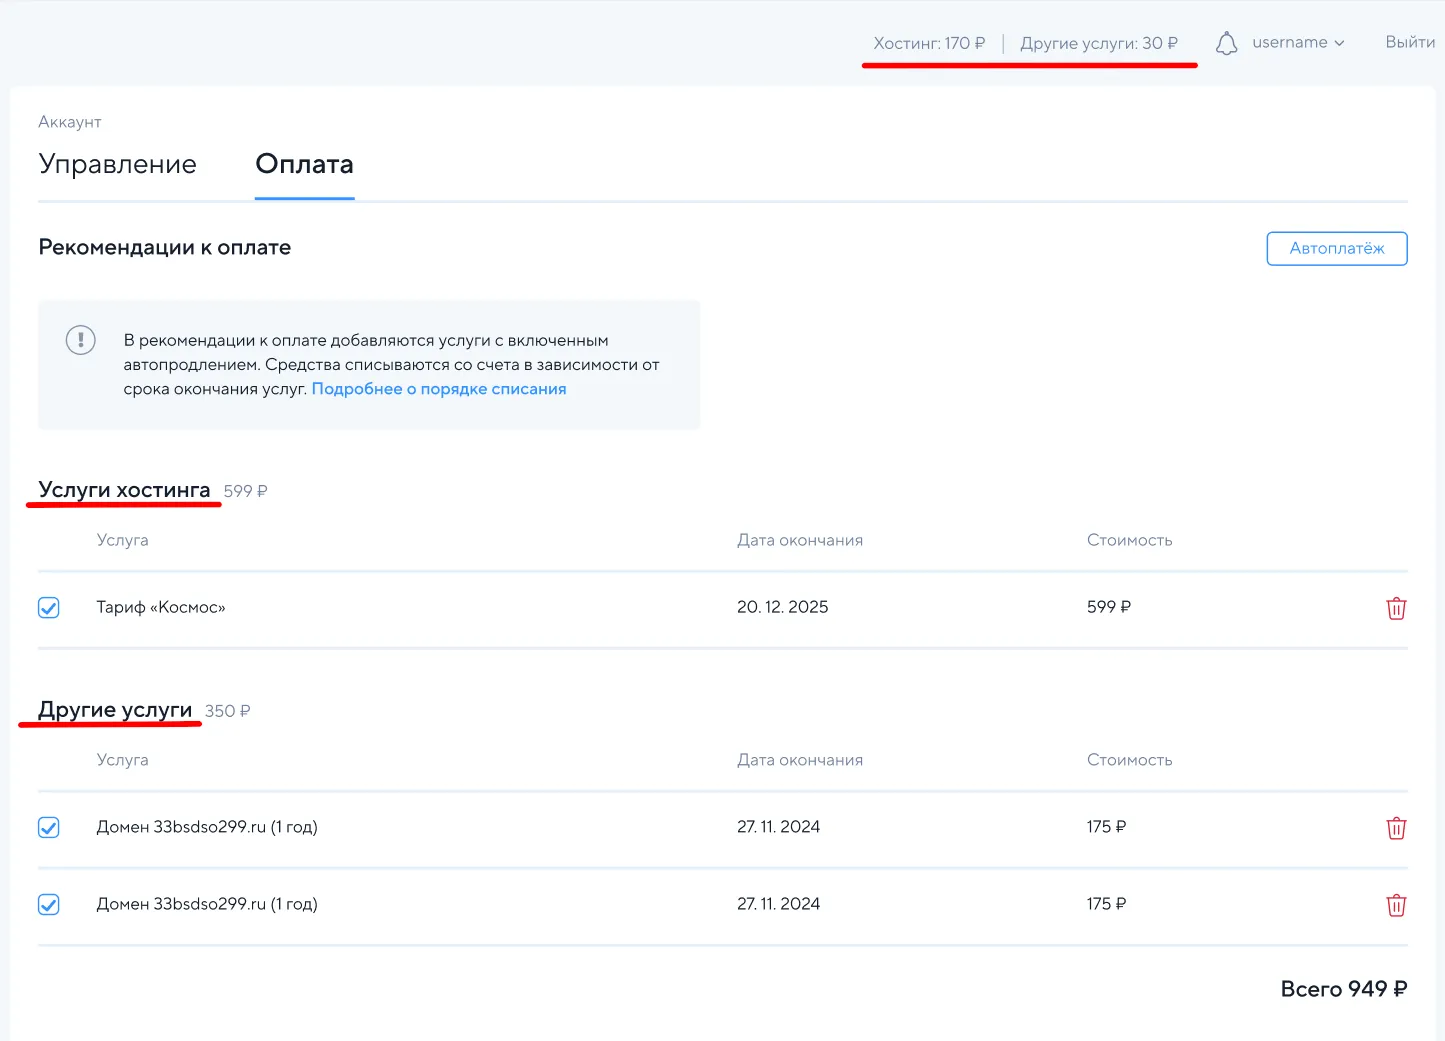
Task: Open the notifications bell icon
Action: (1226, 43)
